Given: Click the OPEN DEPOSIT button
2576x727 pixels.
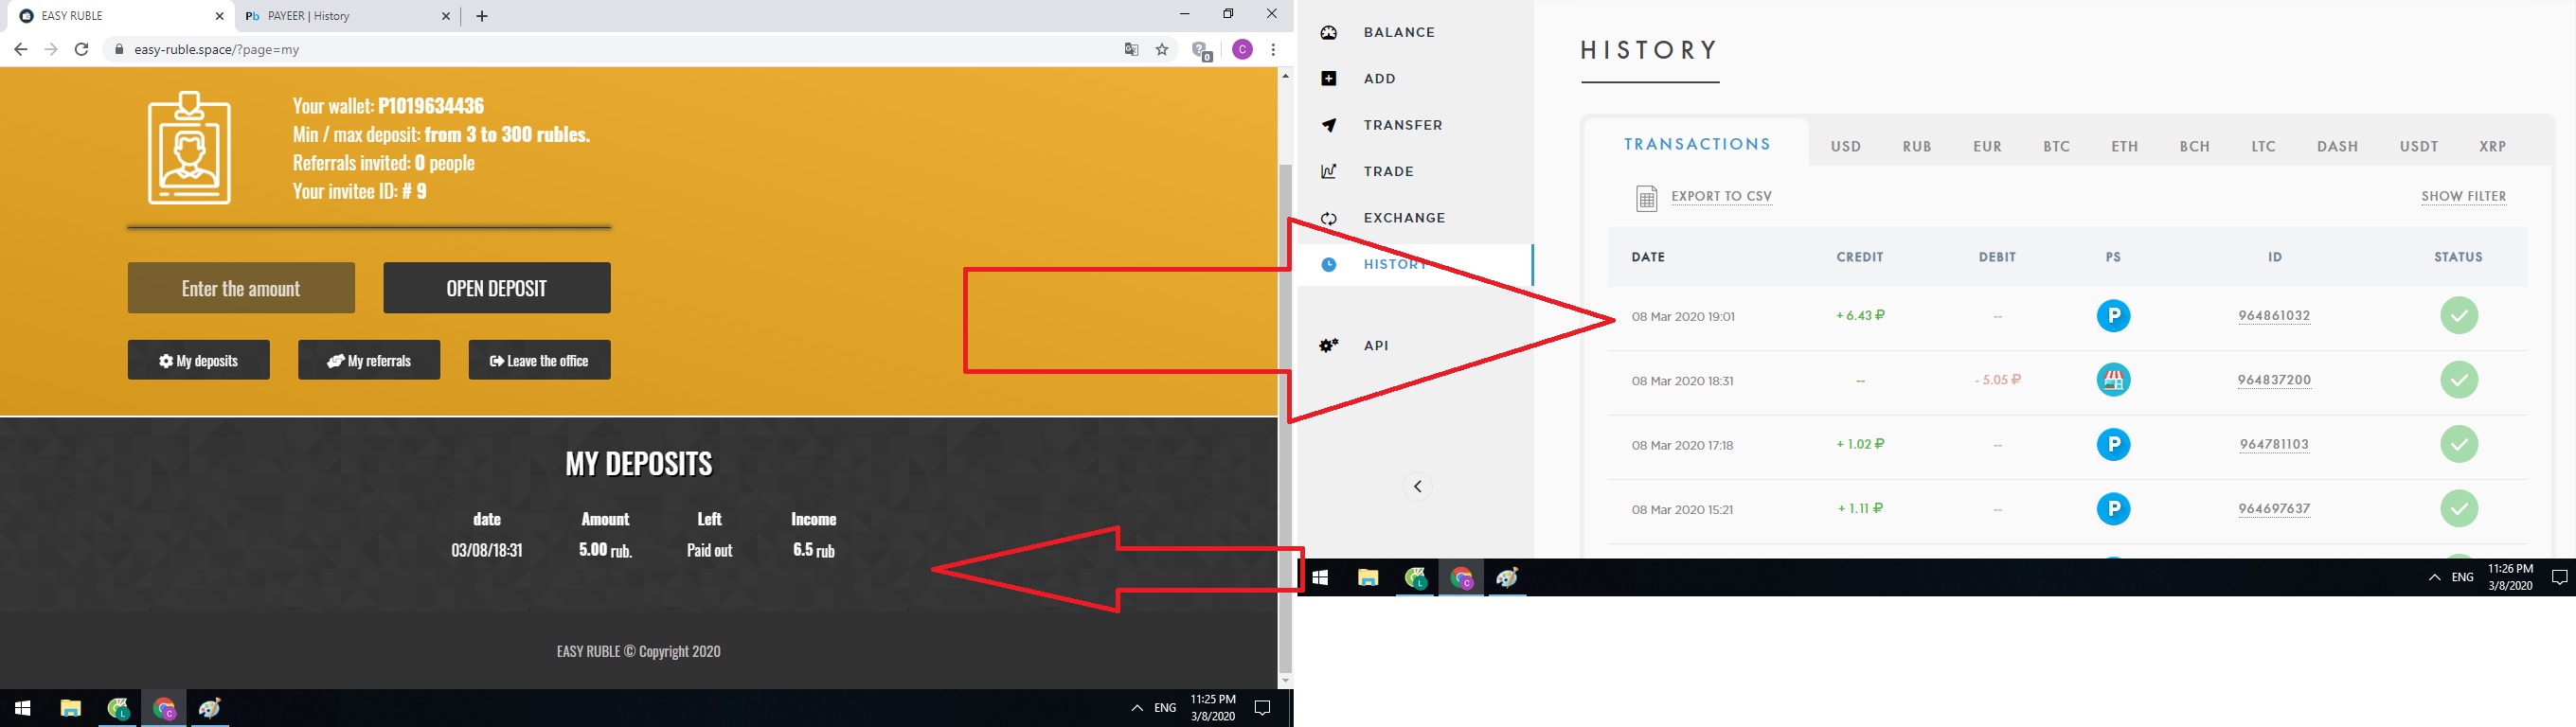Looking at the screenshot, I should (x=497, y=288).
